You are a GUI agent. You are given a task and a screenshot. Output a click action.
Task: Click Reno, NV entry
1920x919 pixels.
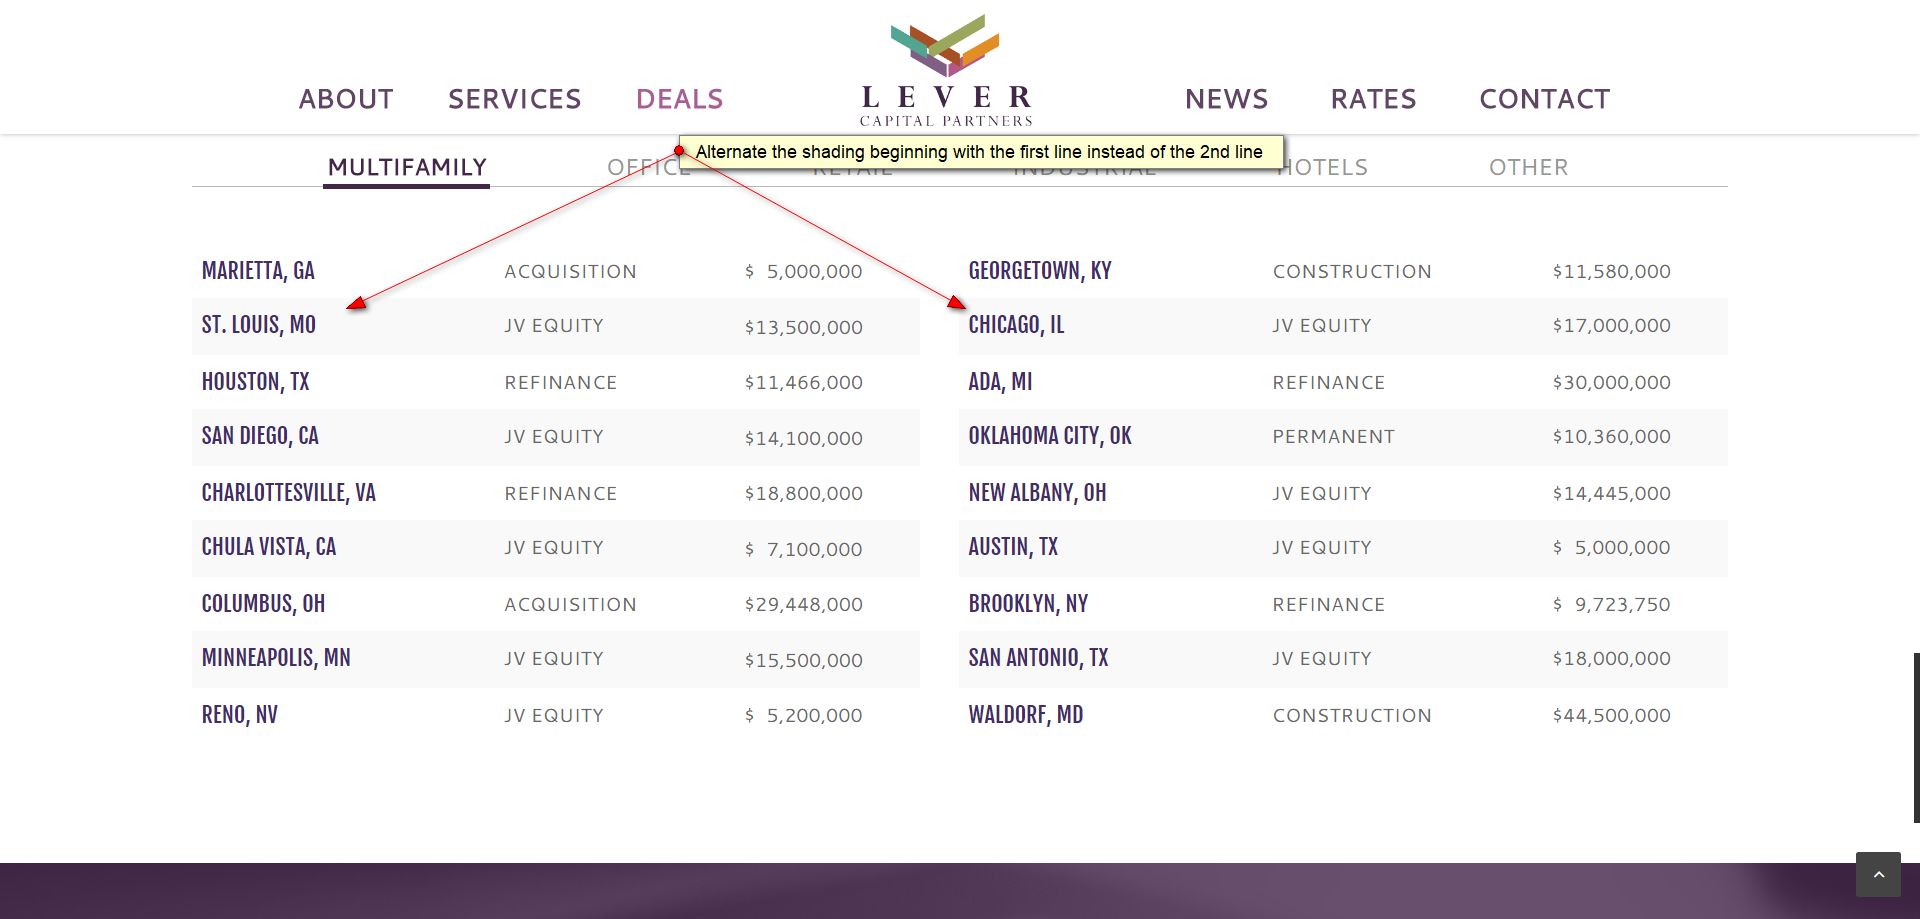pyautogui.click(x=239, y=715)
